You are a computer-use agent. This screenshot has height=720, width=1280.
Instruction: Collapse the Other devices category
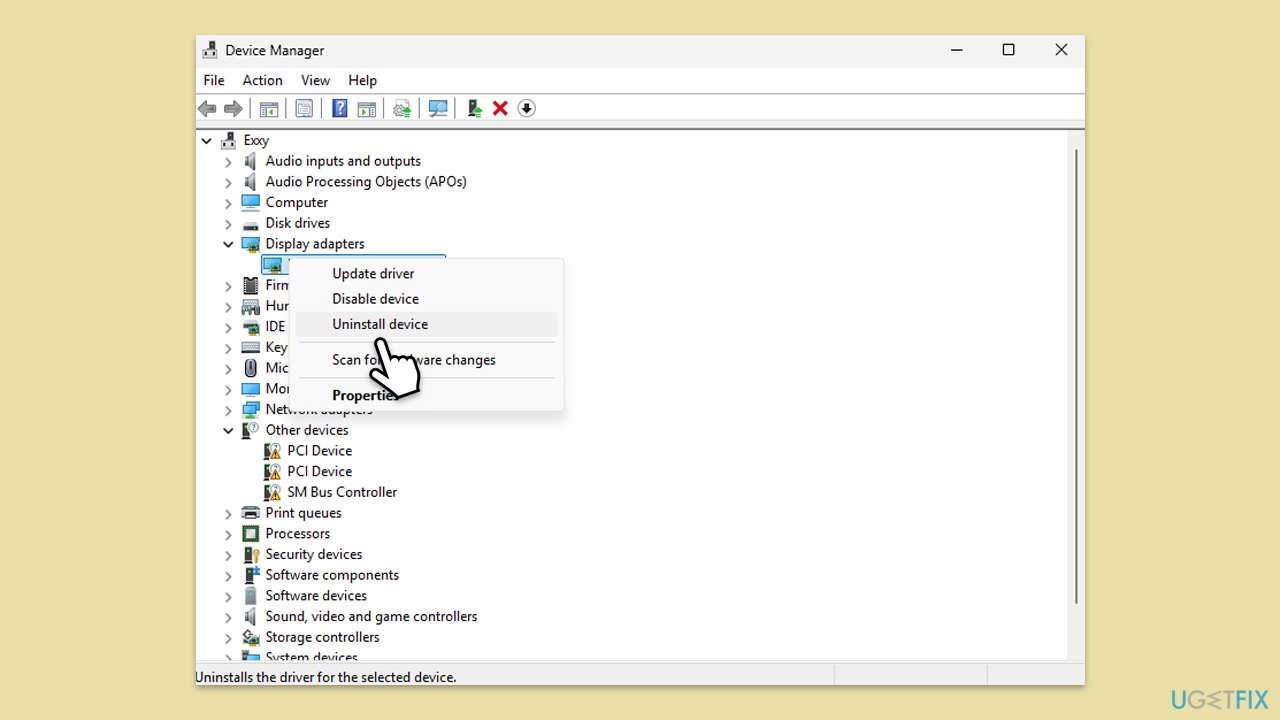(x=228, y=430)
